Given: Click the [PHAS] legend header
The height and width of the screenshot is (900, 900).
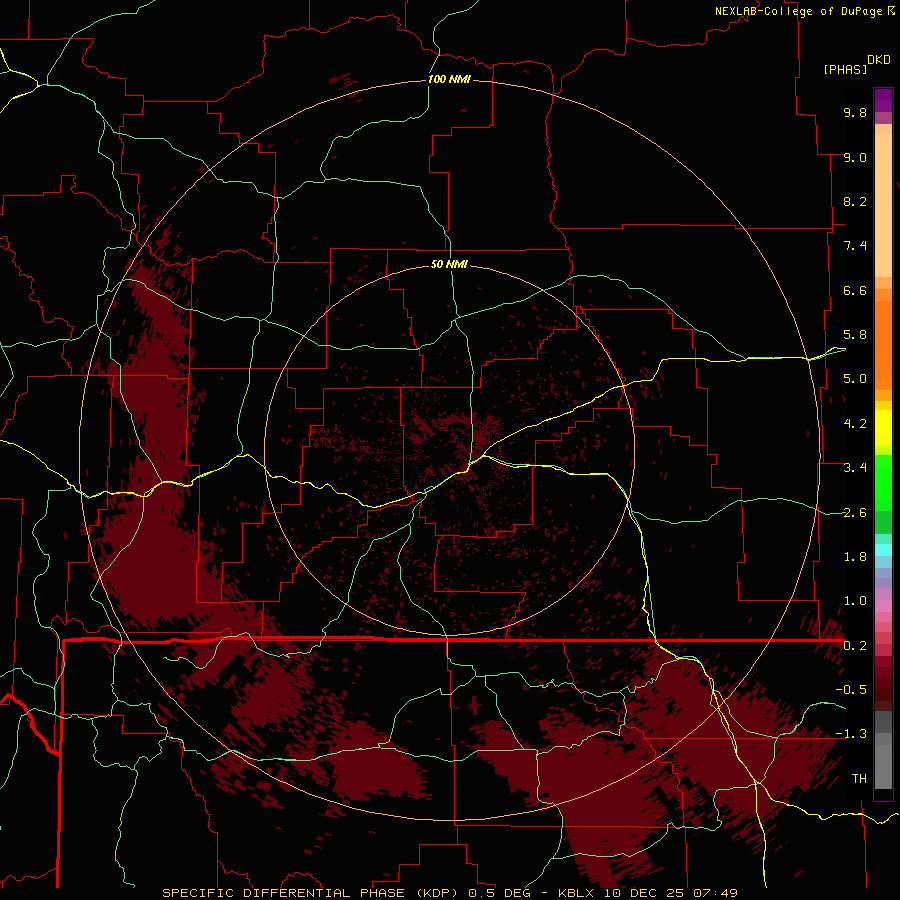Looking at the screenshot, I should click(845, 69).
